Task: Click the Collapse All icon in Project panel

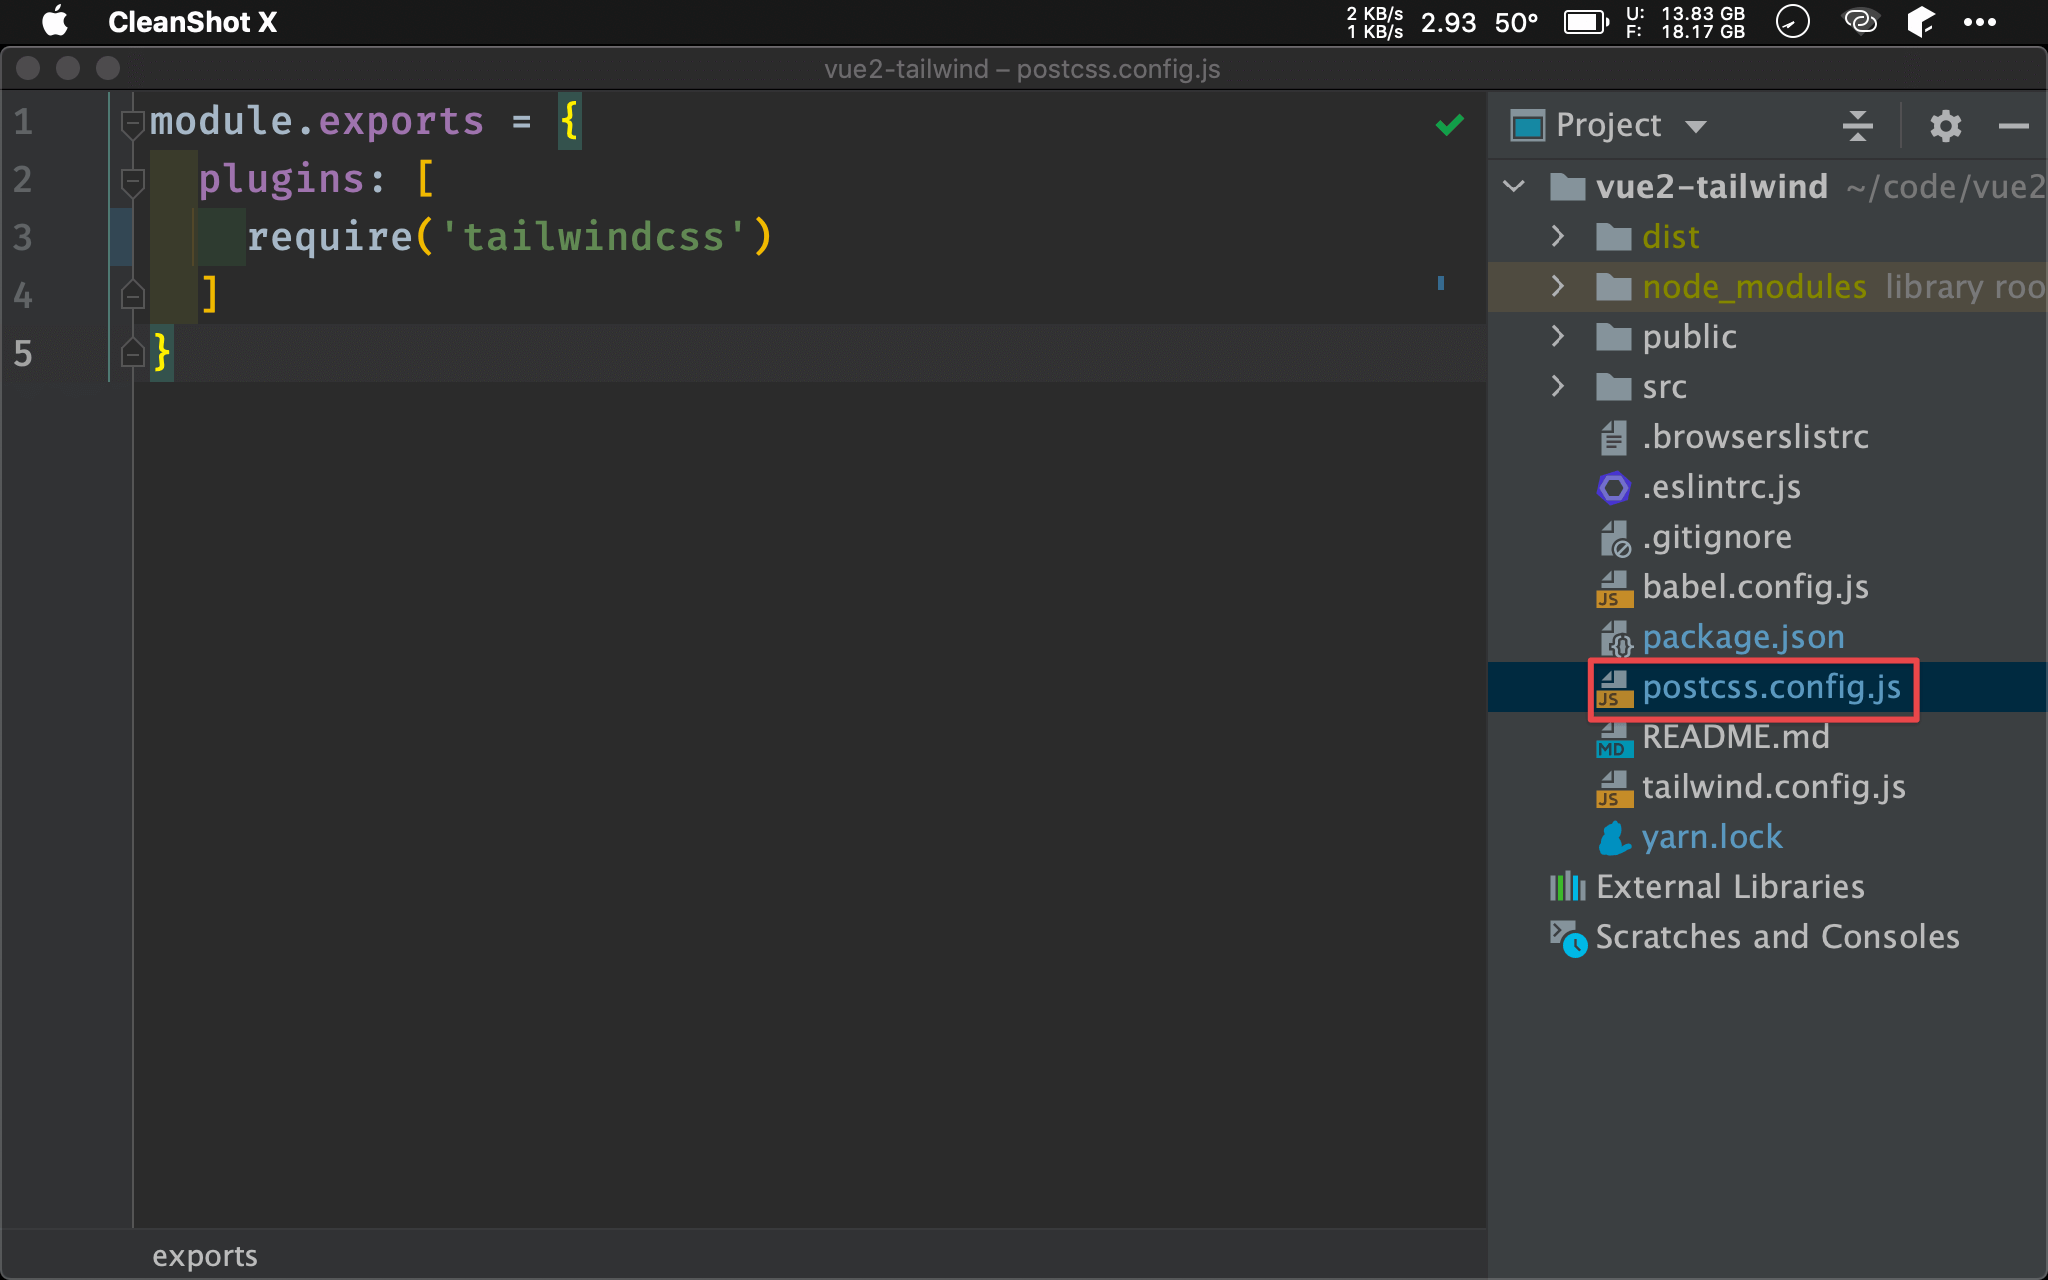Action: (x=1857, y=126)
